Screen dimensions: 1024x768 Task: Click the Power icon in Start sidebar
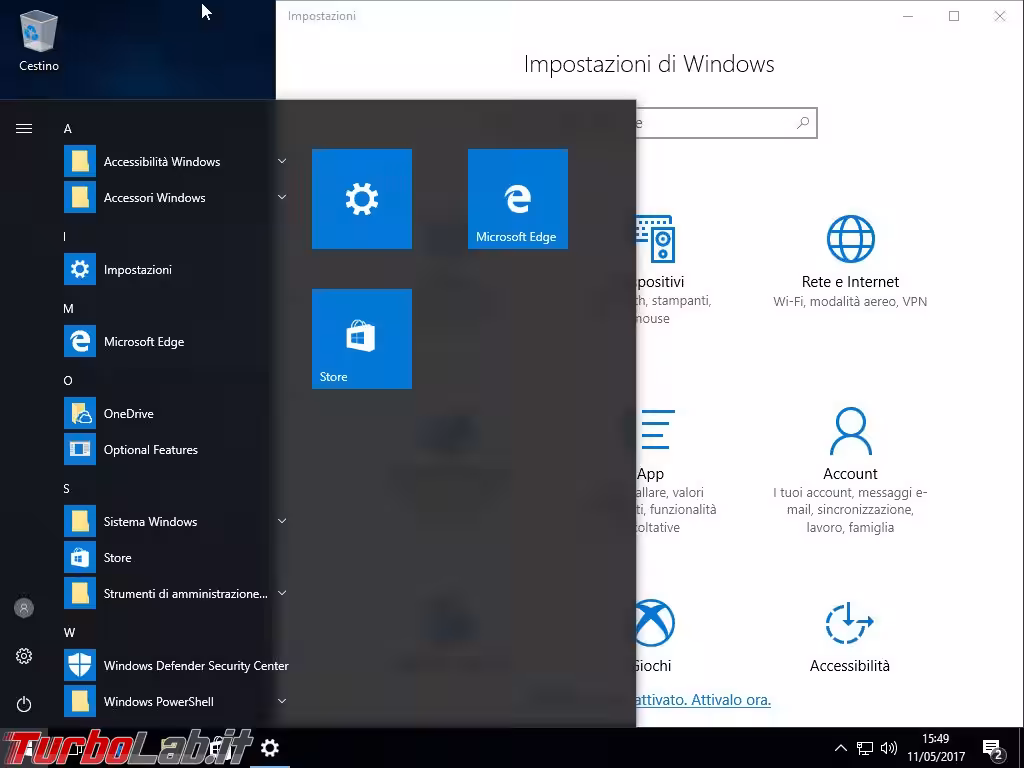[x=24, y=704]
